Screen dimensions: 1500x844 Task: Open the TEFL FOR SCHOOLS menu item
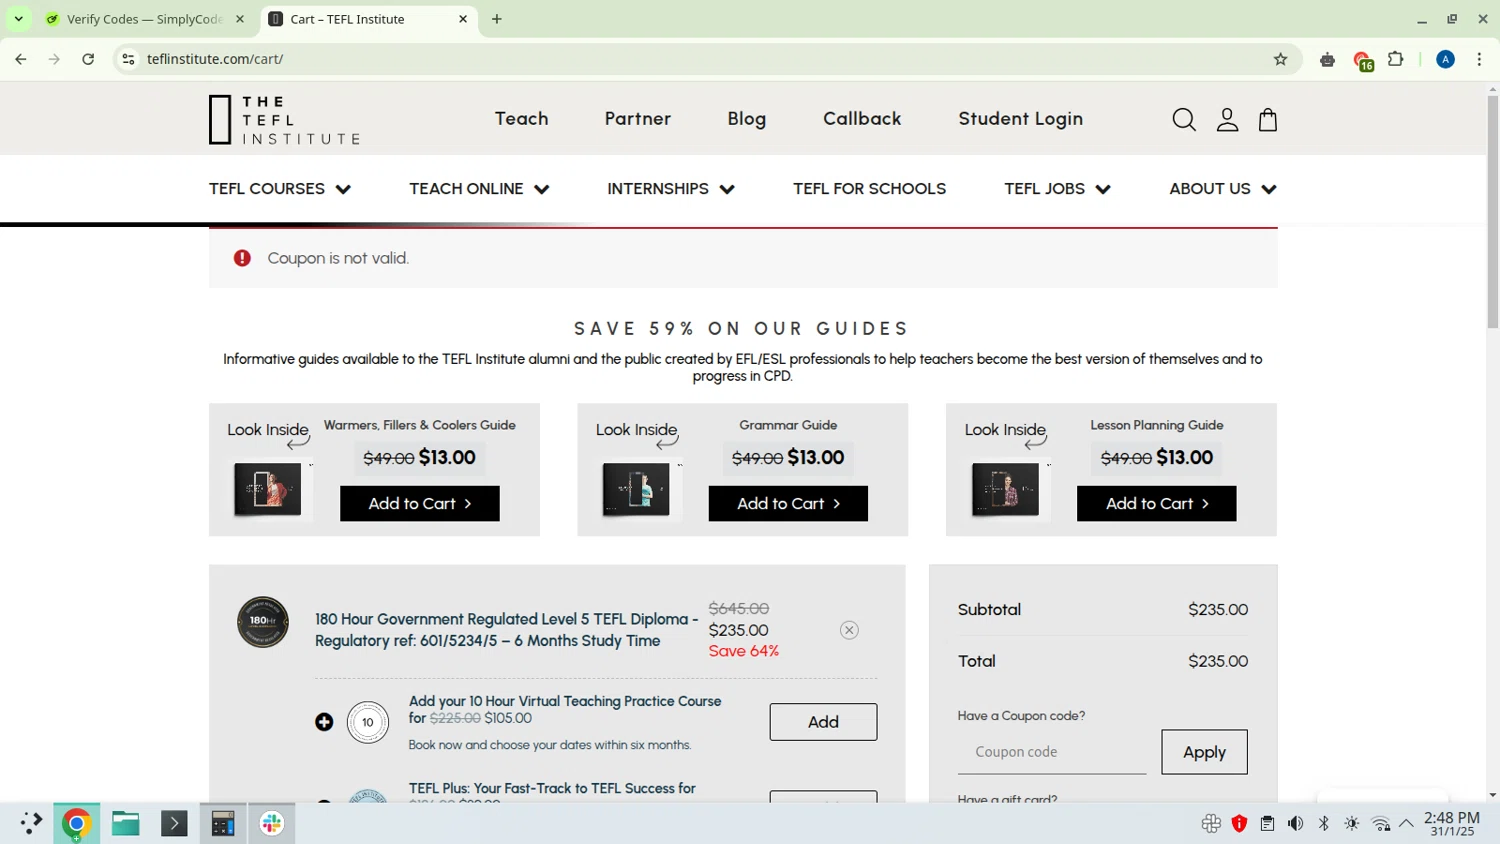click(869, 189)
